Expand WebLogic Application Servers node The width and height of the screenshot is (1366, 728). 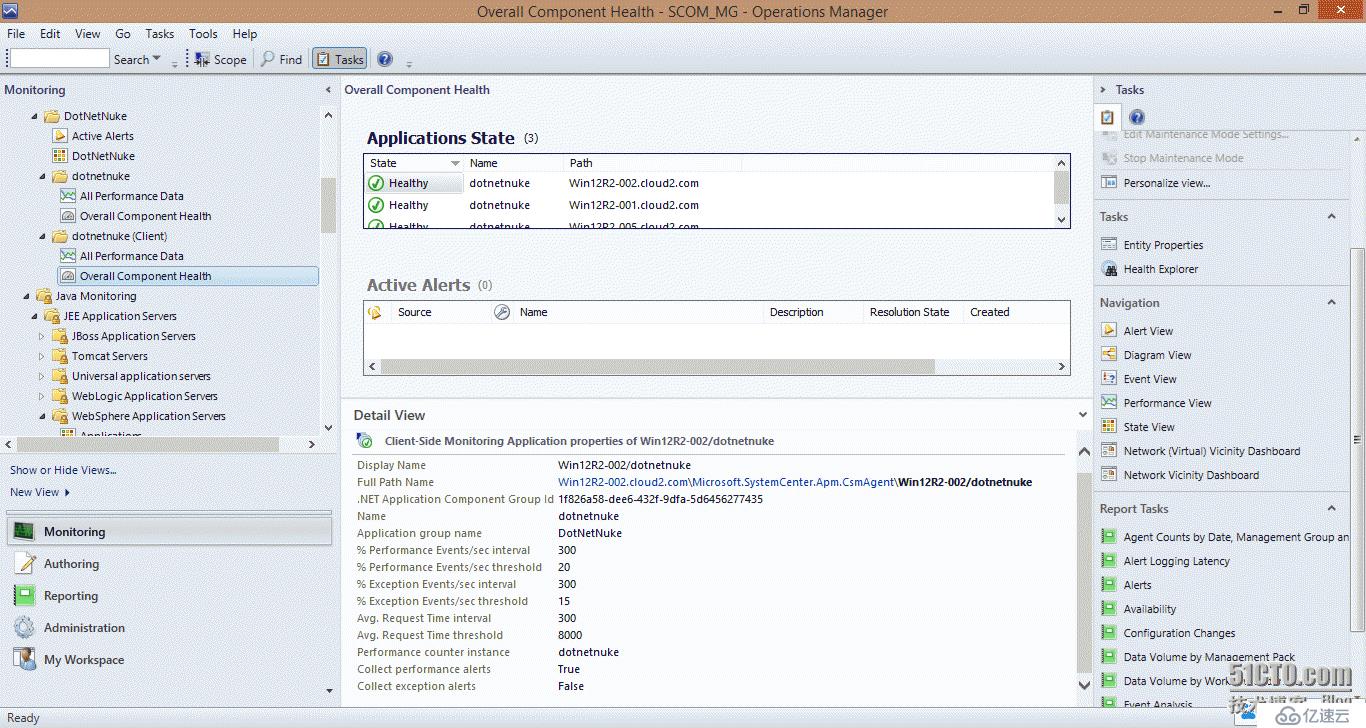42,396
